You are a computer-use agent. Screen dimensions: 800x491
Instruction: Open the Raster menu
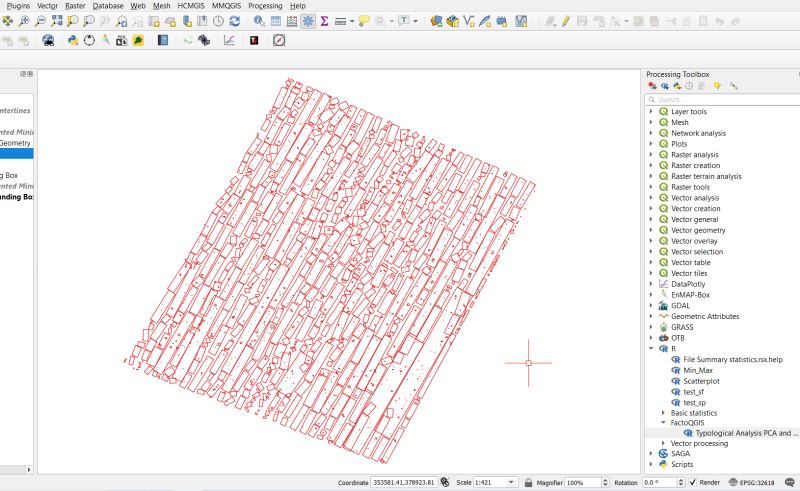(75, 6)
